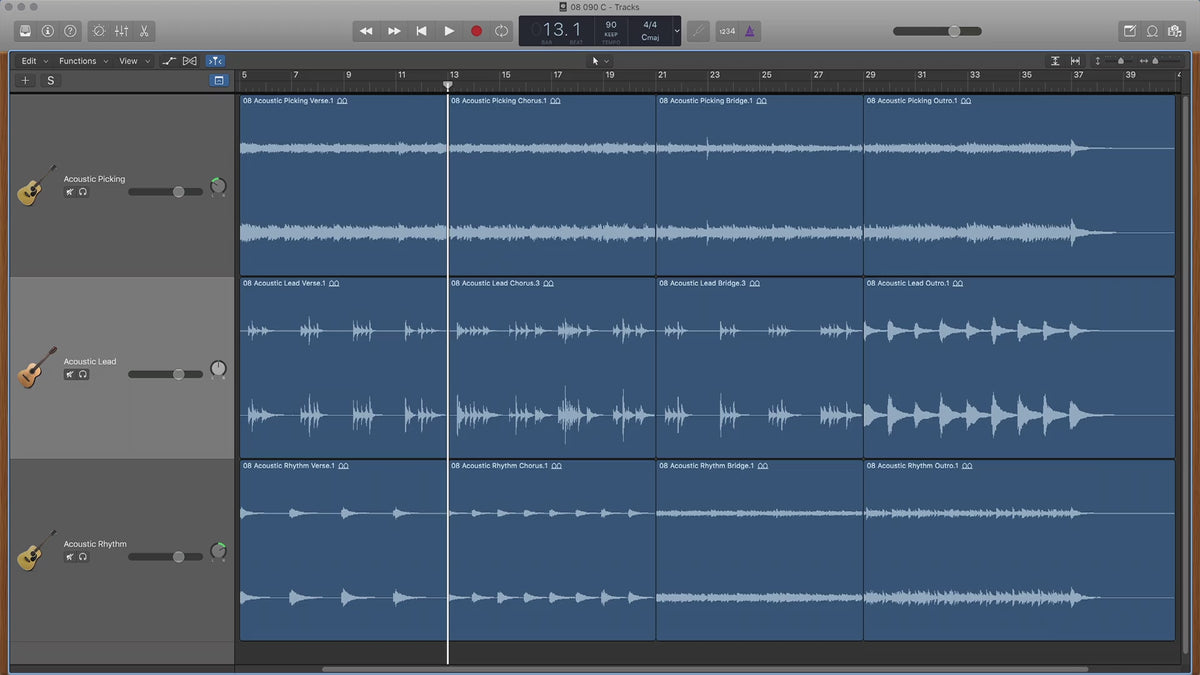The height and width of the screenshot is (675, 1200).
Task: Add a new track with plus button
Action: pos(25,81)
